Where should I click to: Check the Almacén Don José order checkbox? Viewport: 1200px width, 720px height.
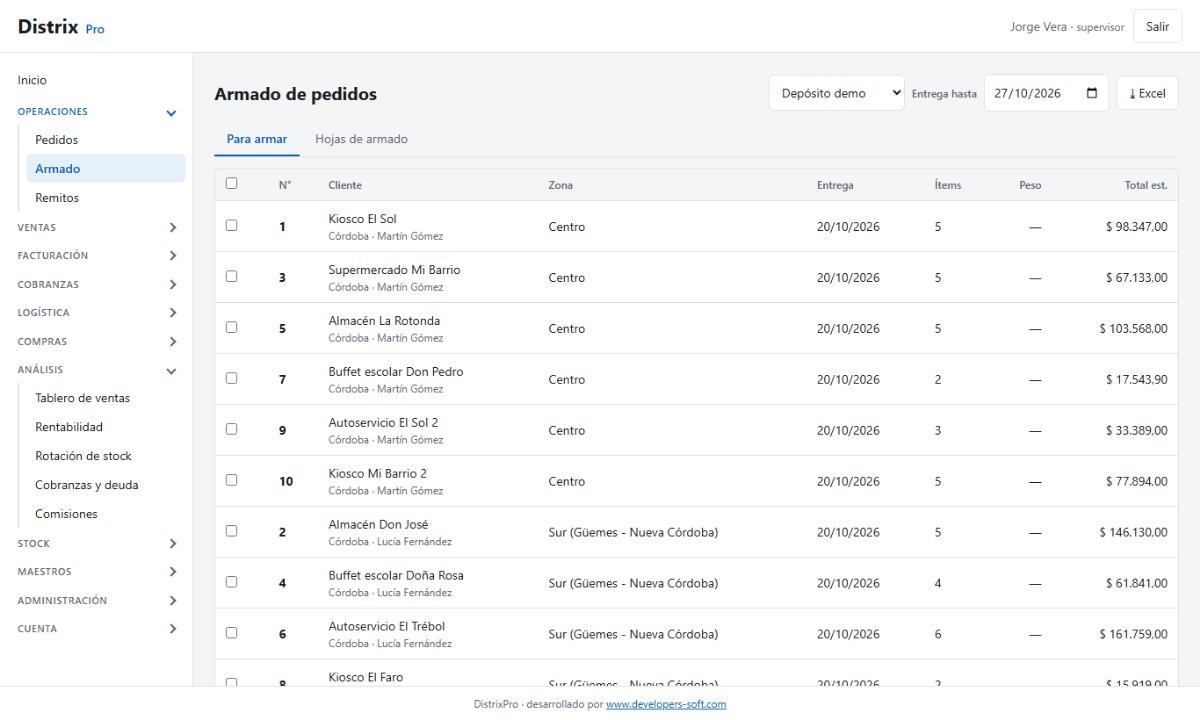point(232,531)
